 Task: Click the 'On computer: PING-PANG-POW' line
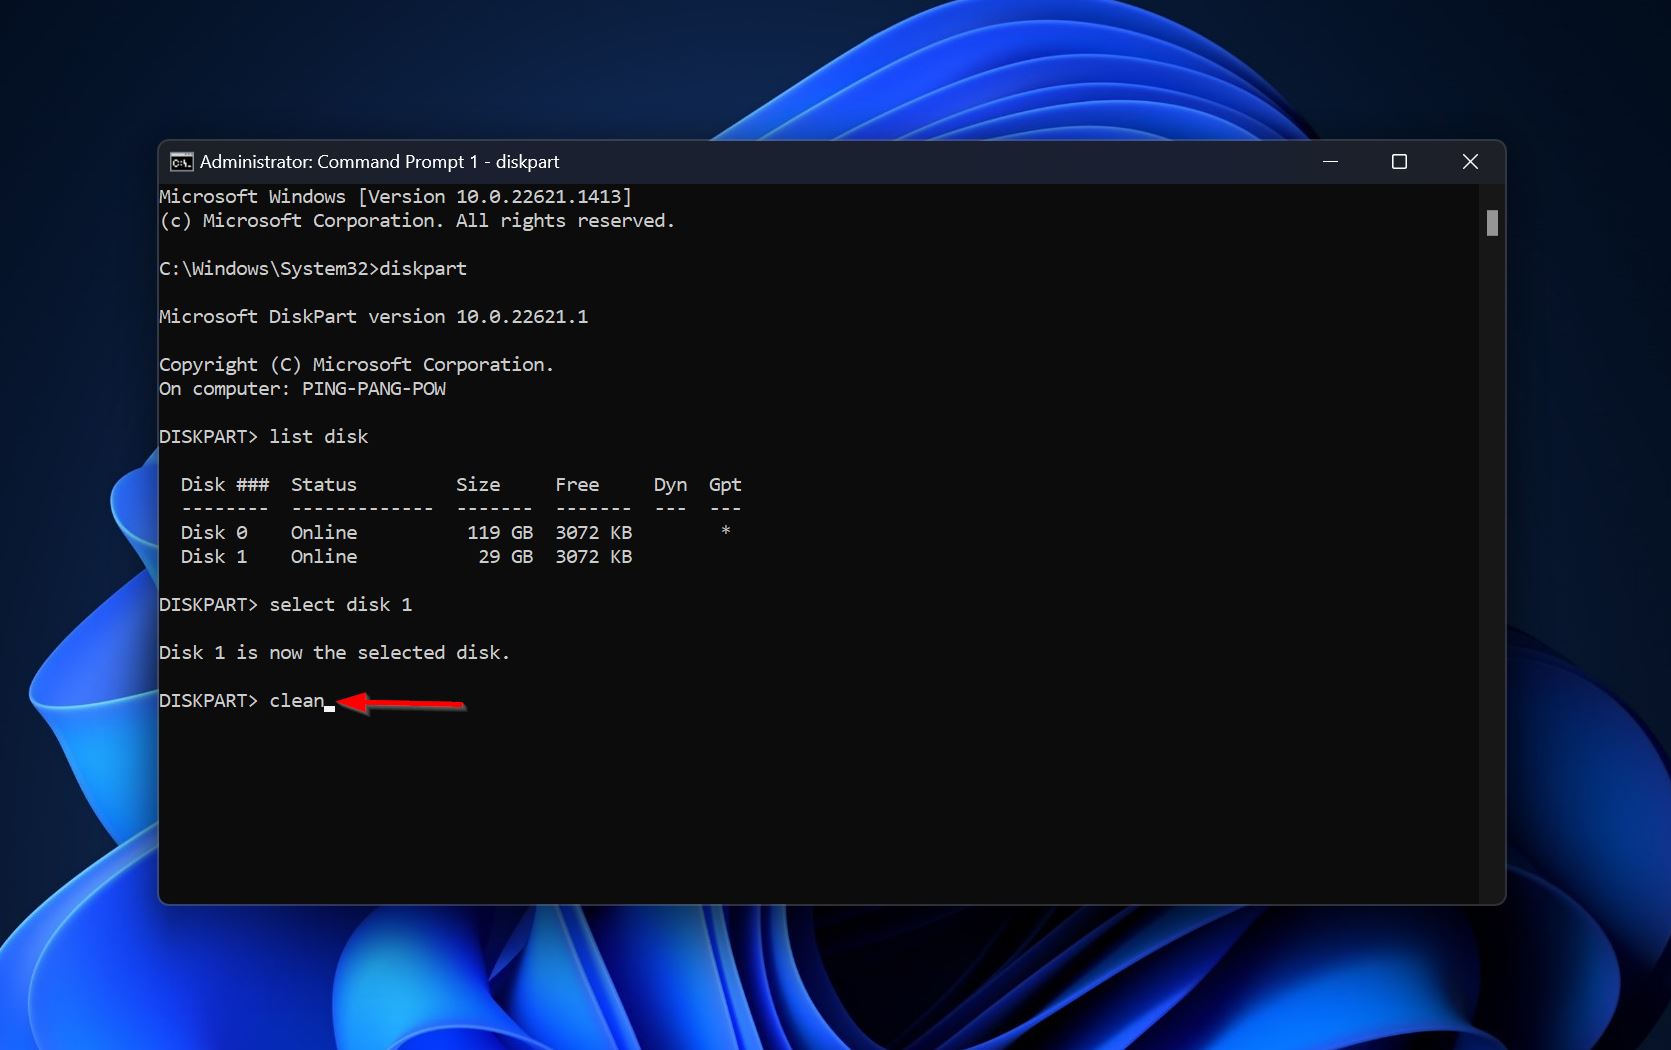click(302, 389)
